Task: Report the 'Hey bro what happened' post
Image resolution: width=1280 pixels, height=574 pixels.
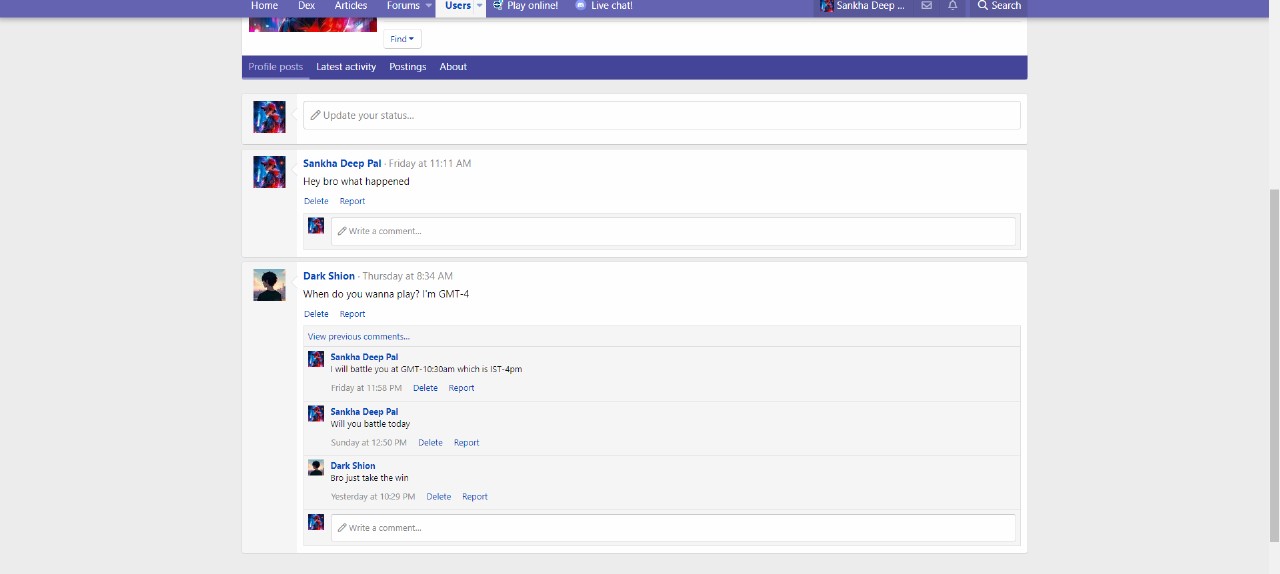Action: point(352,201)
